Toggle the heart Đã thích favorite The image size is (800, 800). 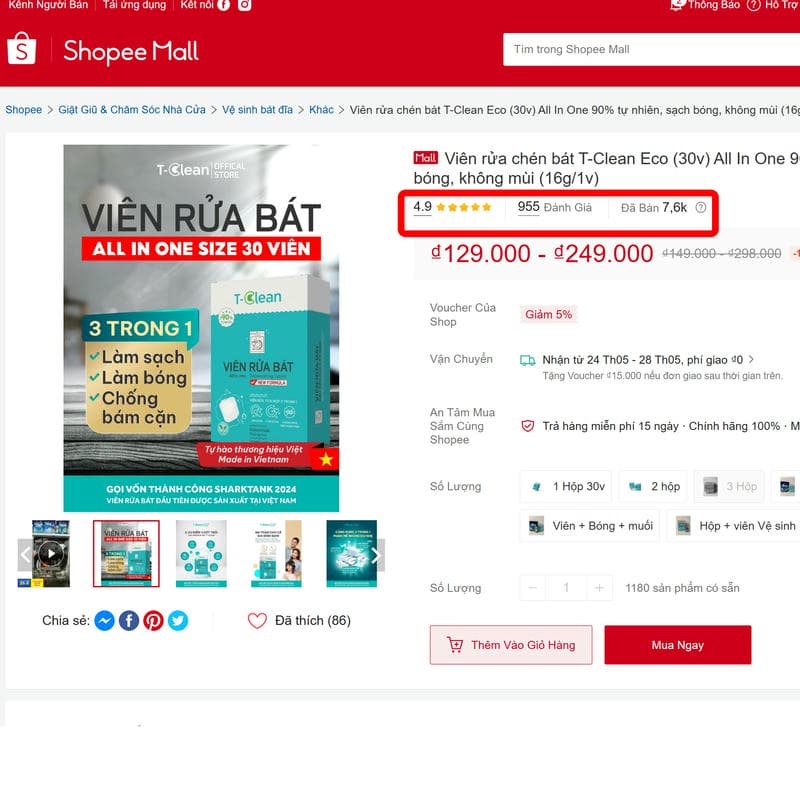pos(257,620)
